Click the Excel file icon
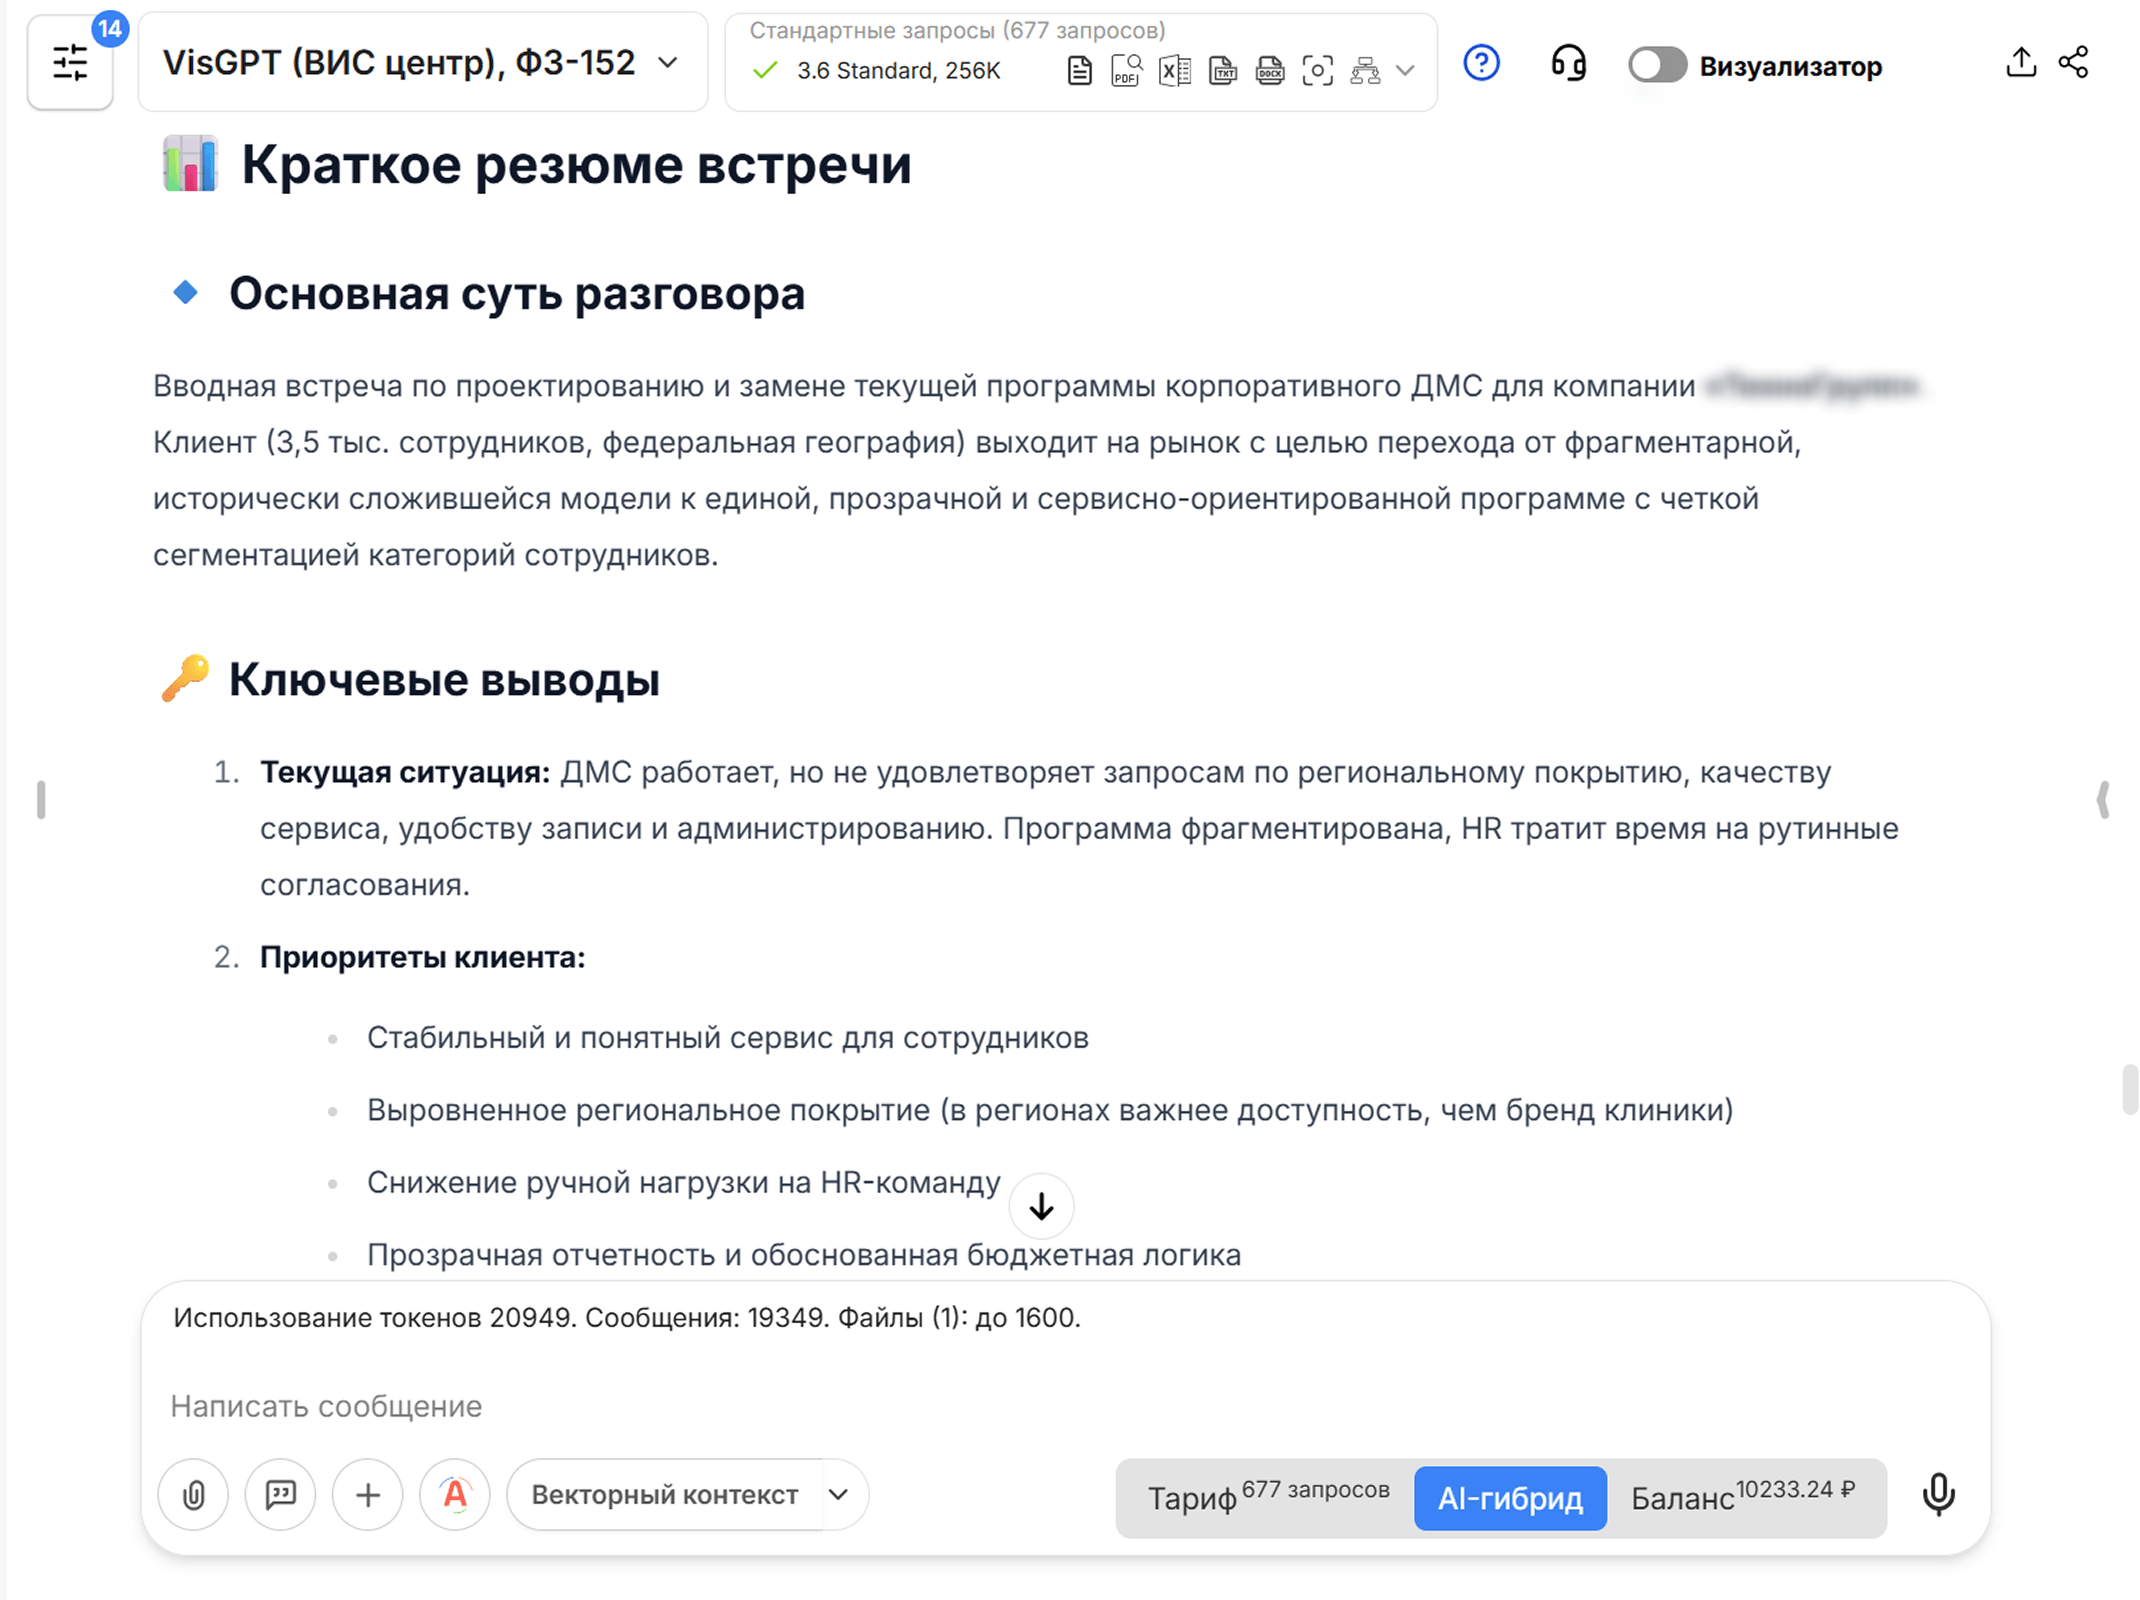Screen dimensions: 2140x1600 pyautogui.click(x=1174, y=70)
